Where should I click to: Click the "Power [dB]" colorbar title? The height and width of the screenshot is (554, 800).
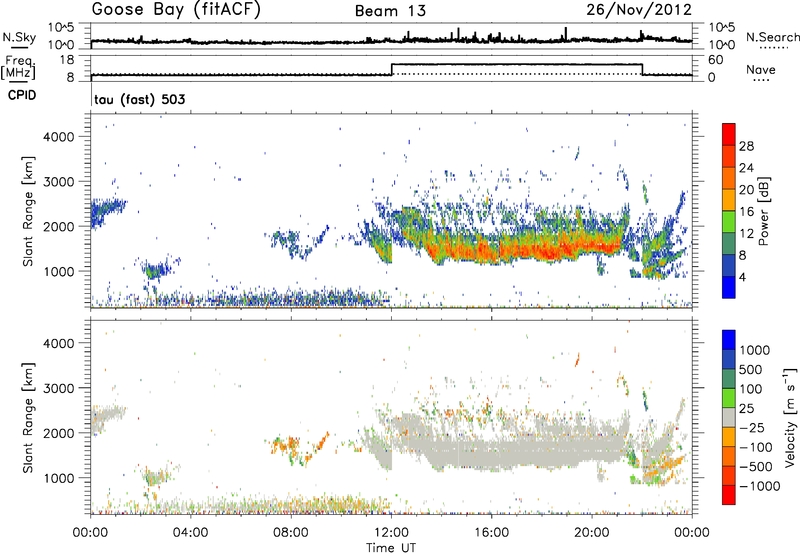click(x=763, y=211)
